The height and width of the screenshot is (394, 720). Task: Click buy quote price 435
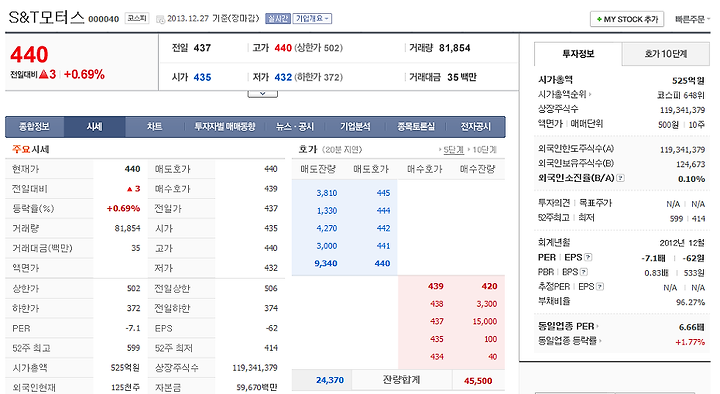[x=437, y=339]
